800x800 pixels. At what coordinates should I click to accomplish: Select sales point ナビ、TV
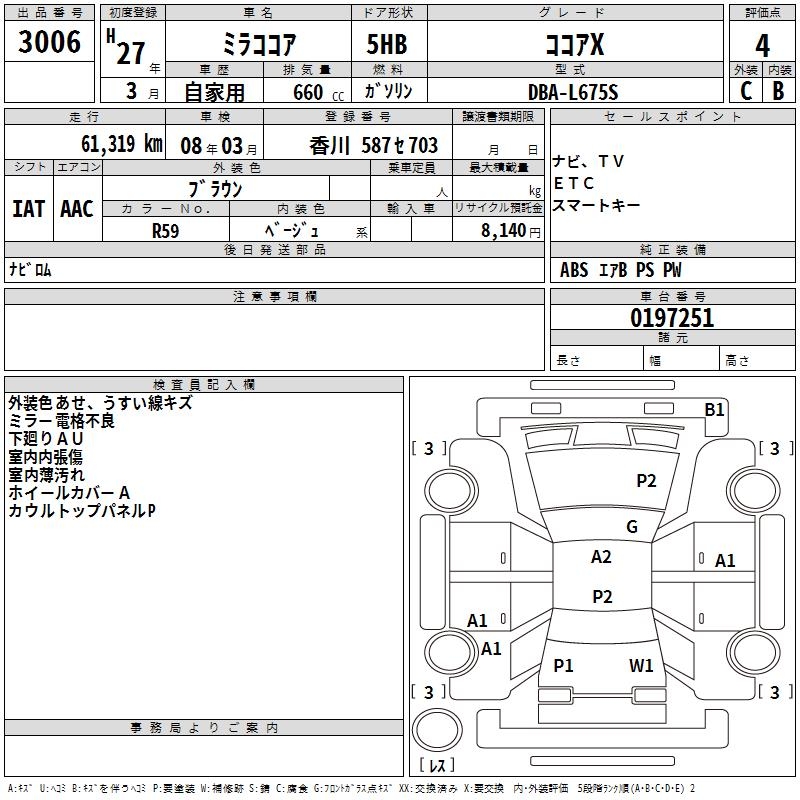point(588,162)
